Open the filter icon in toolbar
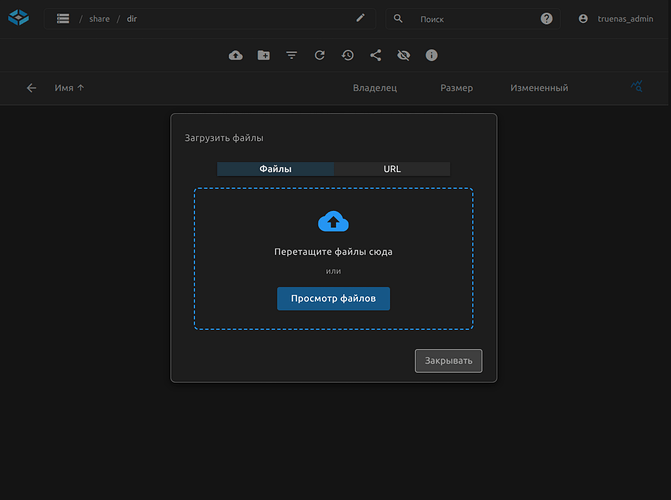Screen dimensions: 671x500 coord(292,55)
